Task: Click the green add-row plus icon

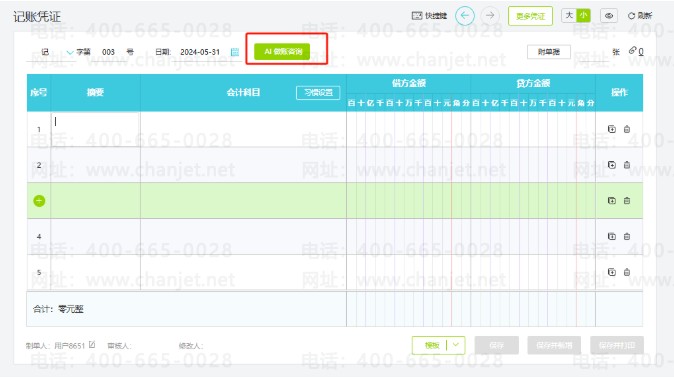Action: click(x=39, y=201)
